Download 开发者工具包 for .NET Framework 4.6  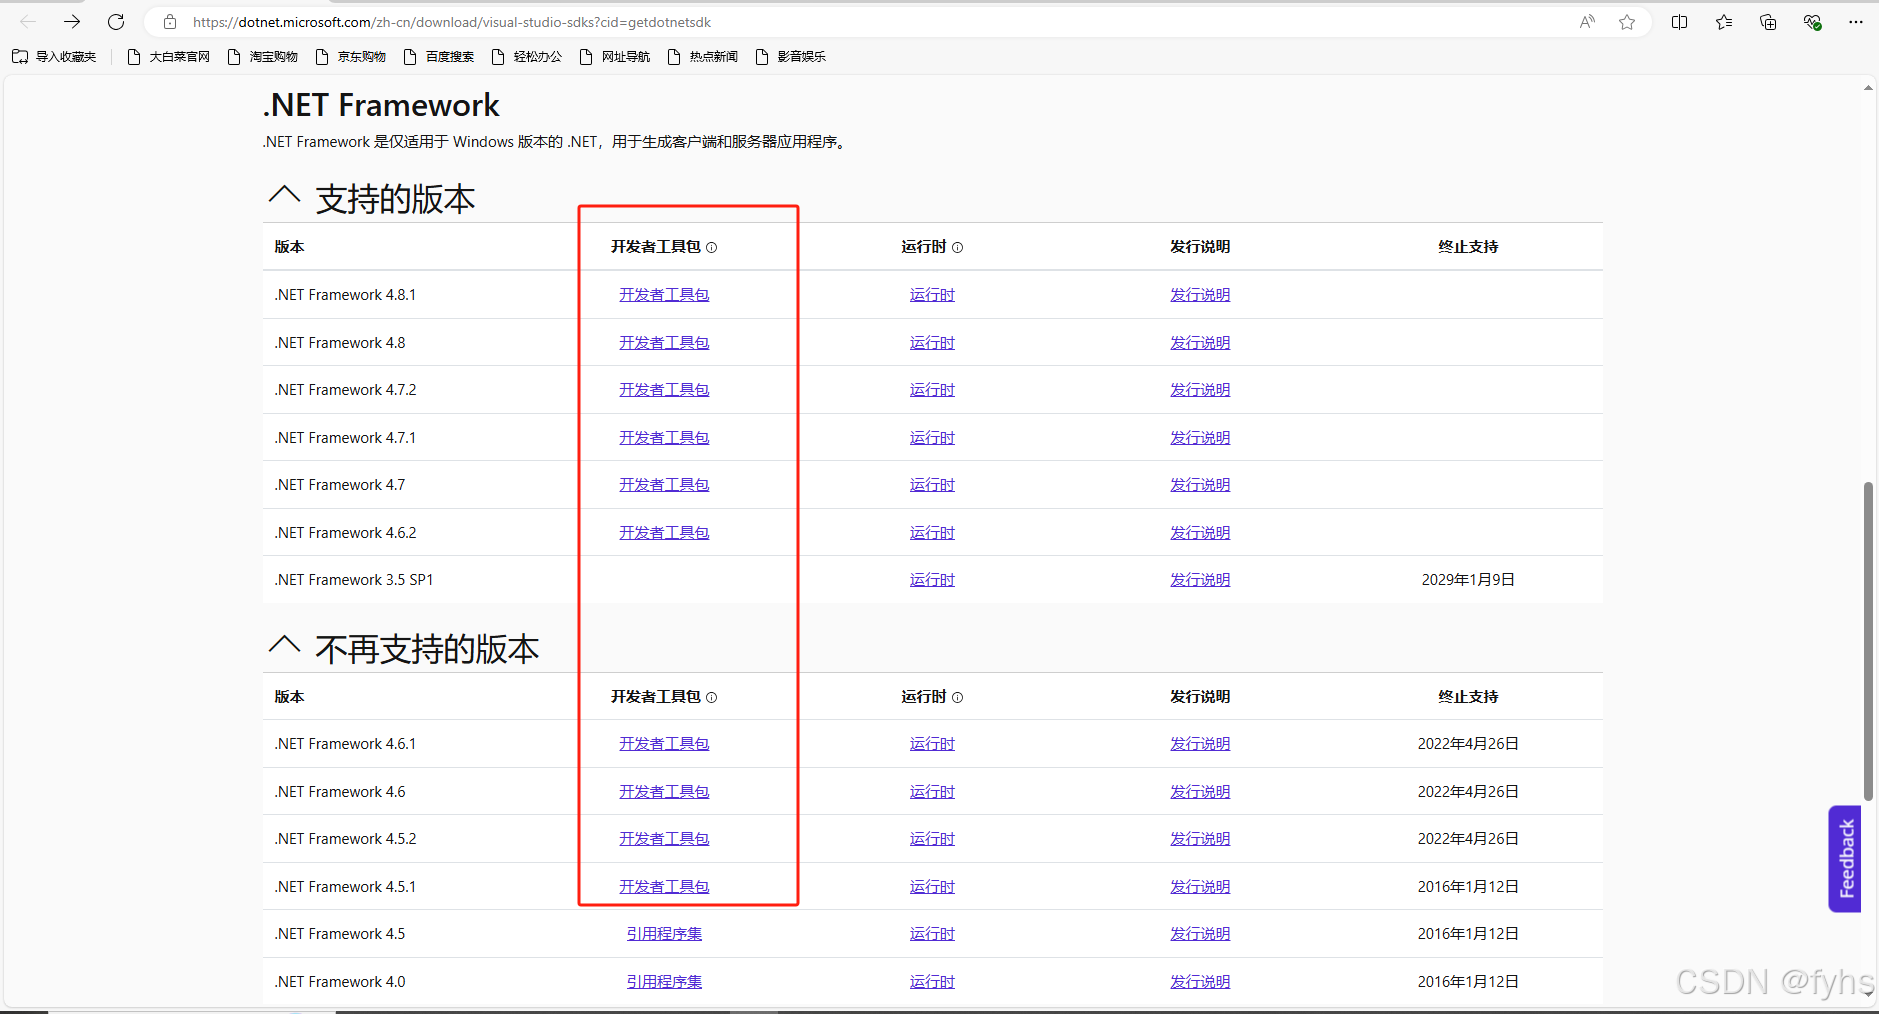pos(664,792)
